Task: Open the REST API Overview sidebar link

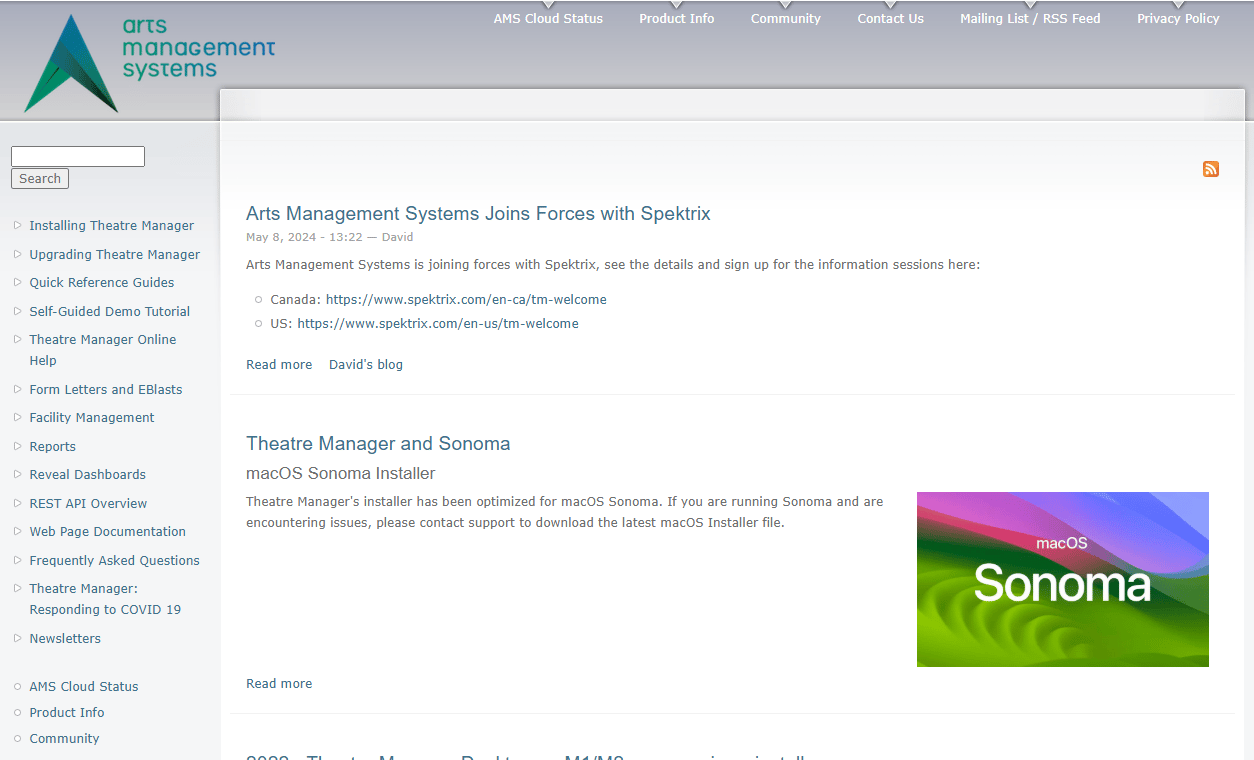Action: (x=88, y=503)
